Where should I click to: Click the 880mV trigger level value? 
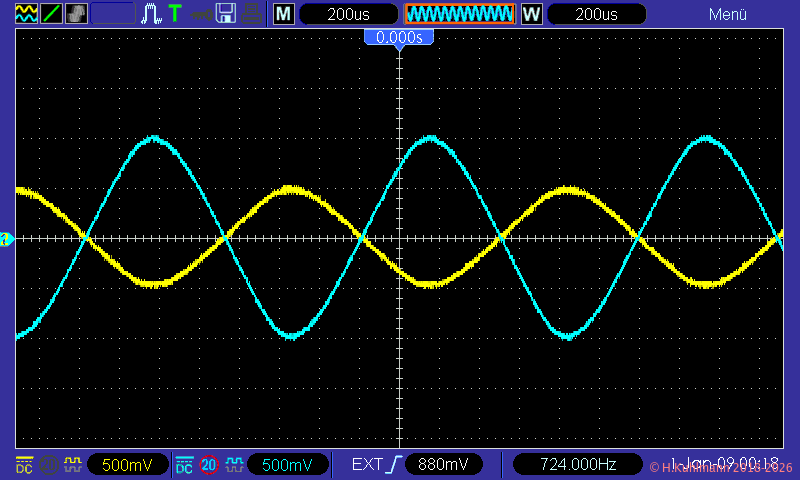[443, 465]
